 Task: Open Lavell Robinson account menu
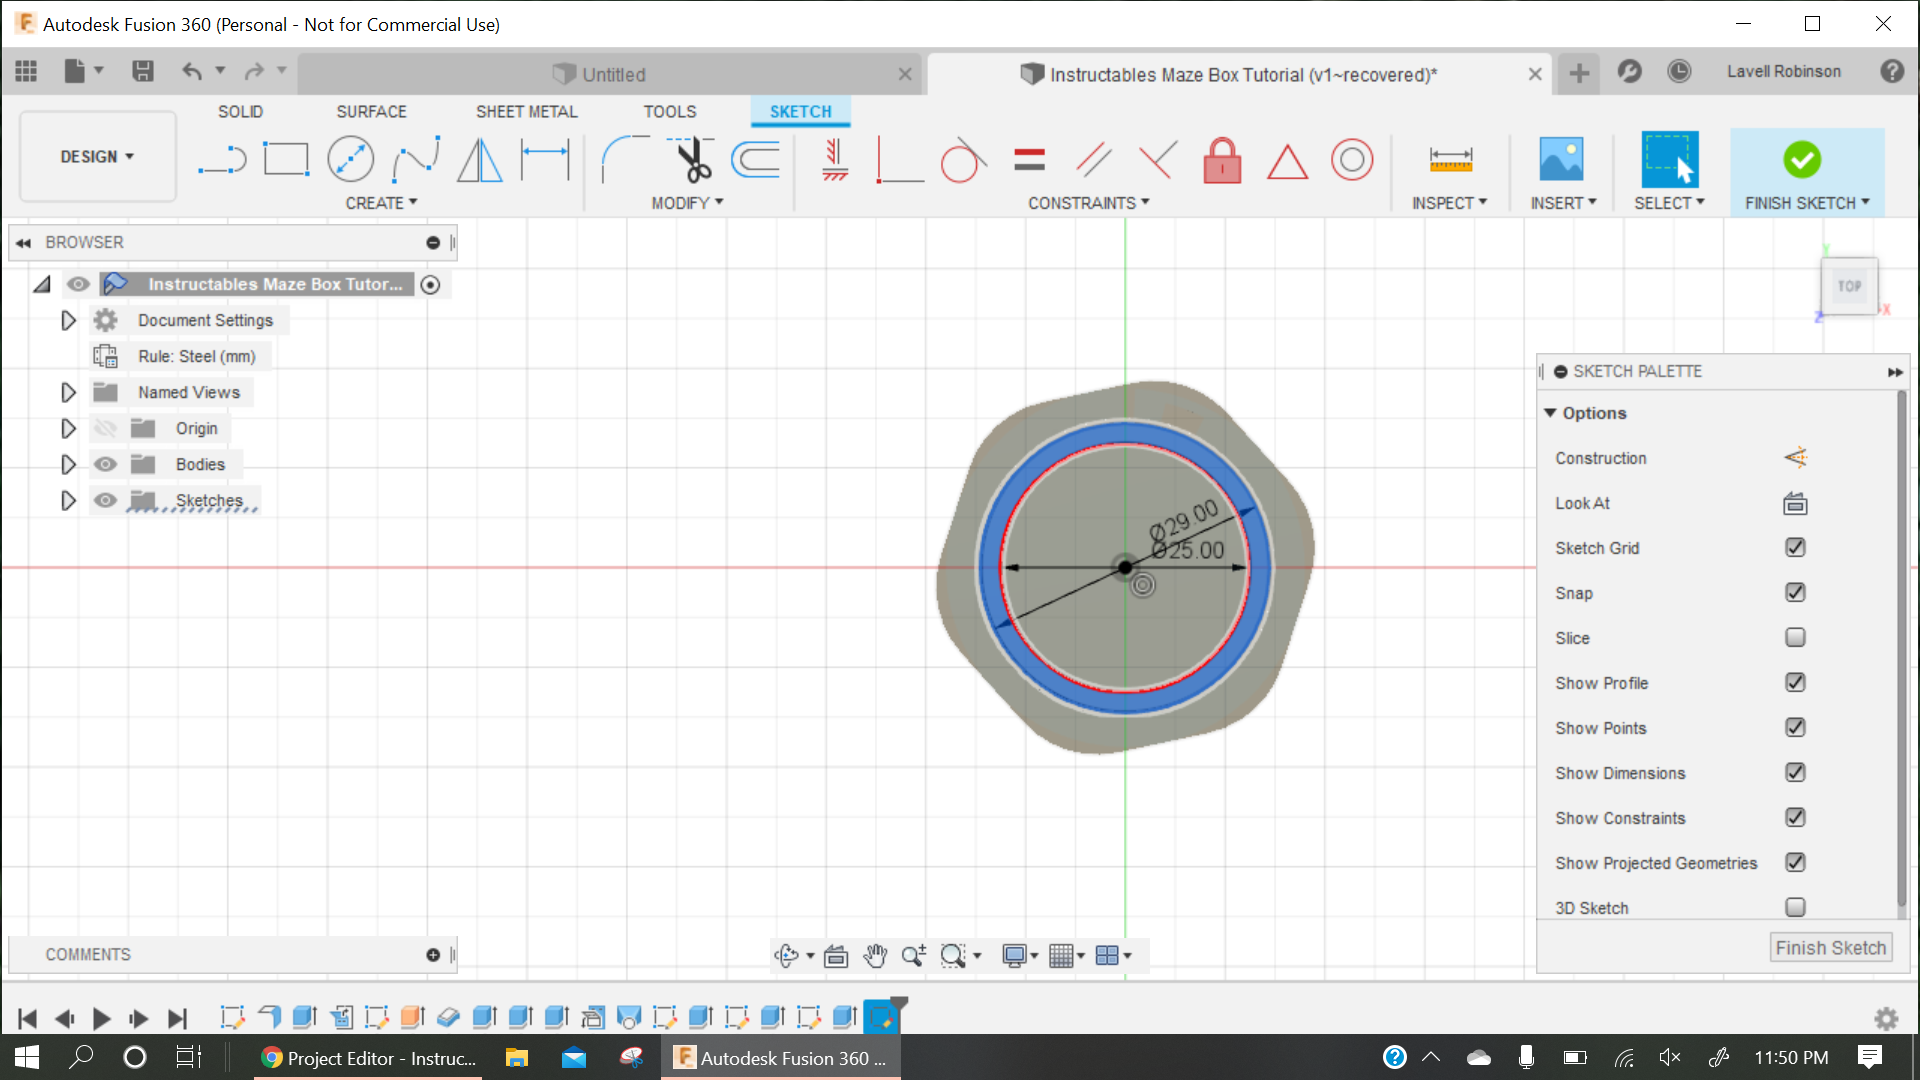pos(1783,72)
